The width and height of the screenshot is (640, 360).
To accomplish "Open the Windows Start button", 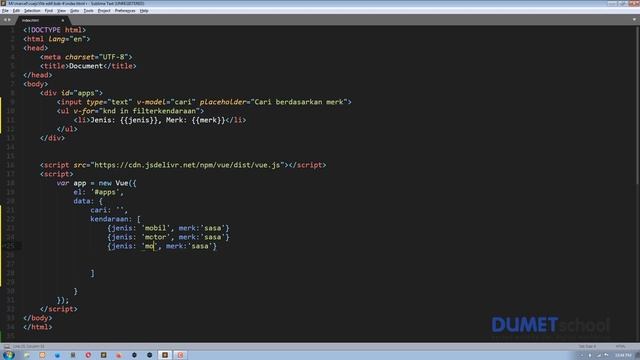I will click(9, 355).
